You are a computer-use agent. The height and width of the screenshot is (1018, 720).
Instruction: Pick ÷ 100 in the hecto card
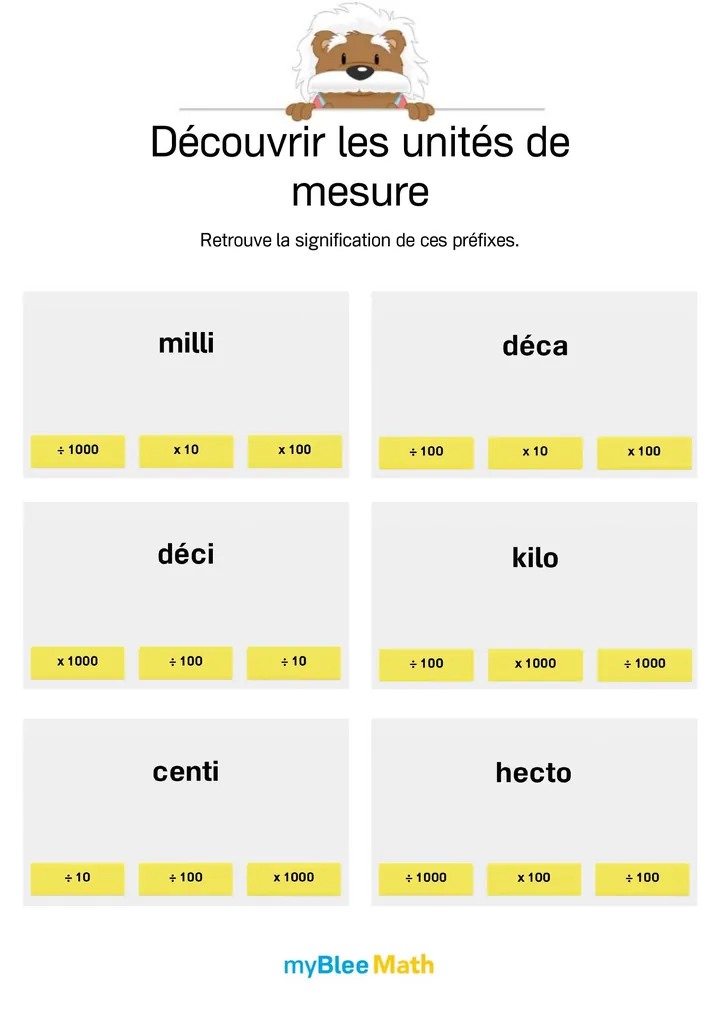pos(642,879)
